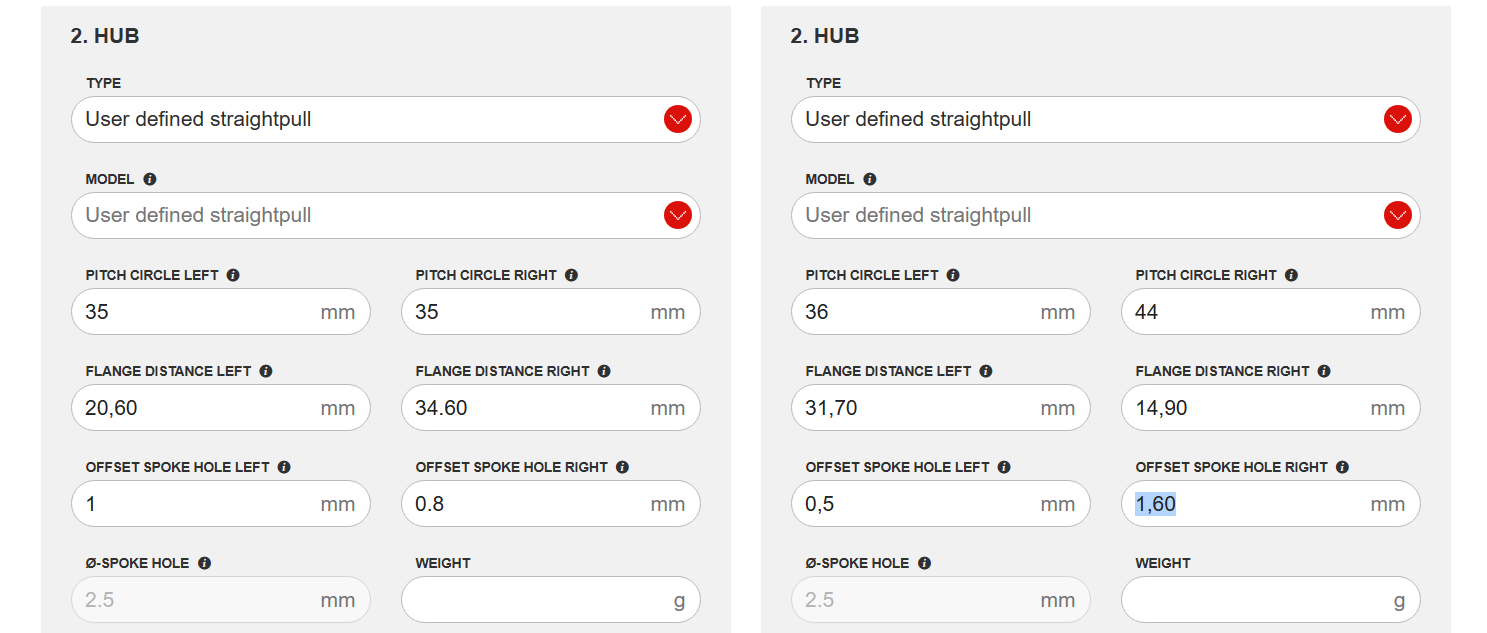Click info icon by left panel Flange Distance Left
The width and height of the screenshot is (1487, 633).
click(266, 371)
